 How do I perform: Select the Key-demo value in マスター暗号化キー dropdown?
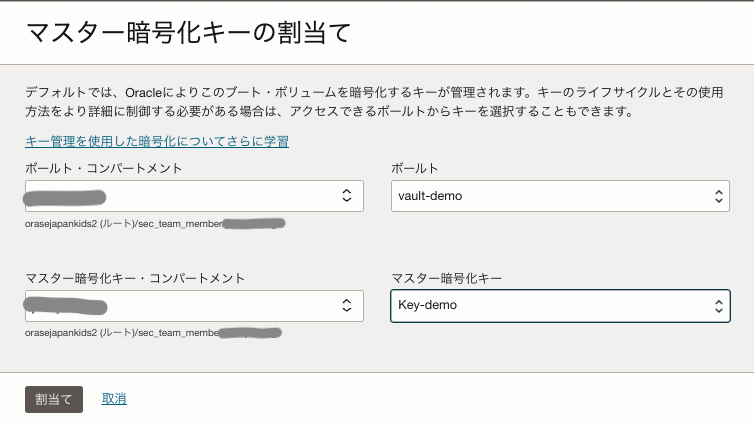tap(428, 306)
